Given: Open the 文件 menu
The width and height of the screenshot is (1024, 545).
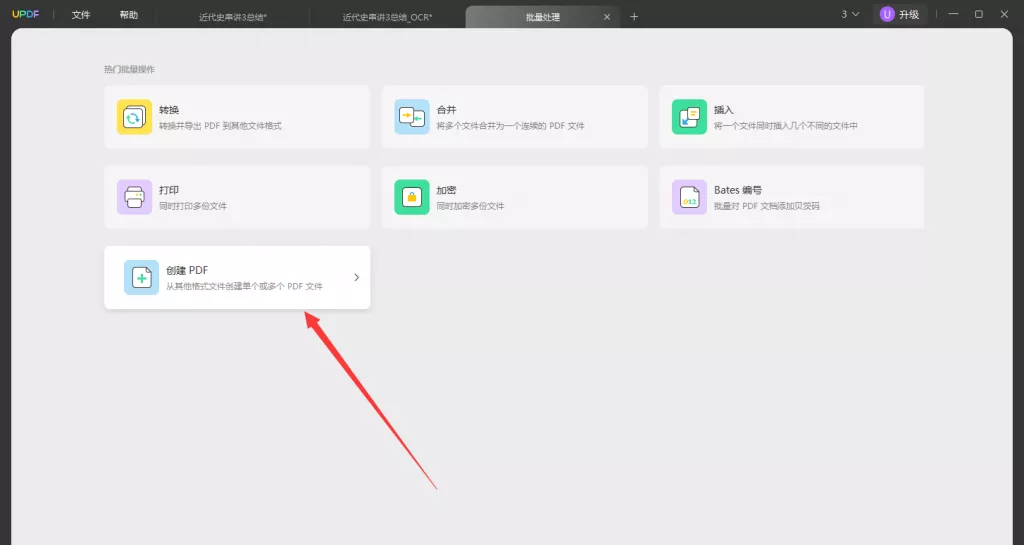Looking at the screenshot, I should tap(81, 14).
